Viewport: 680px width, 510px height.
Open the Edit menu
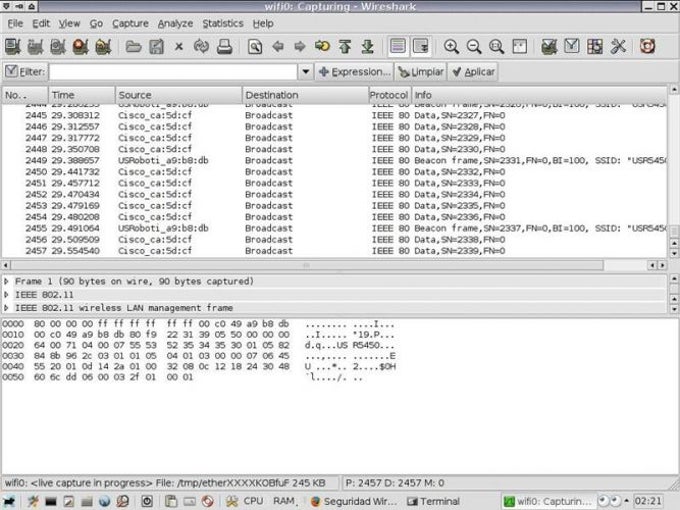click(x=41, y=23)
